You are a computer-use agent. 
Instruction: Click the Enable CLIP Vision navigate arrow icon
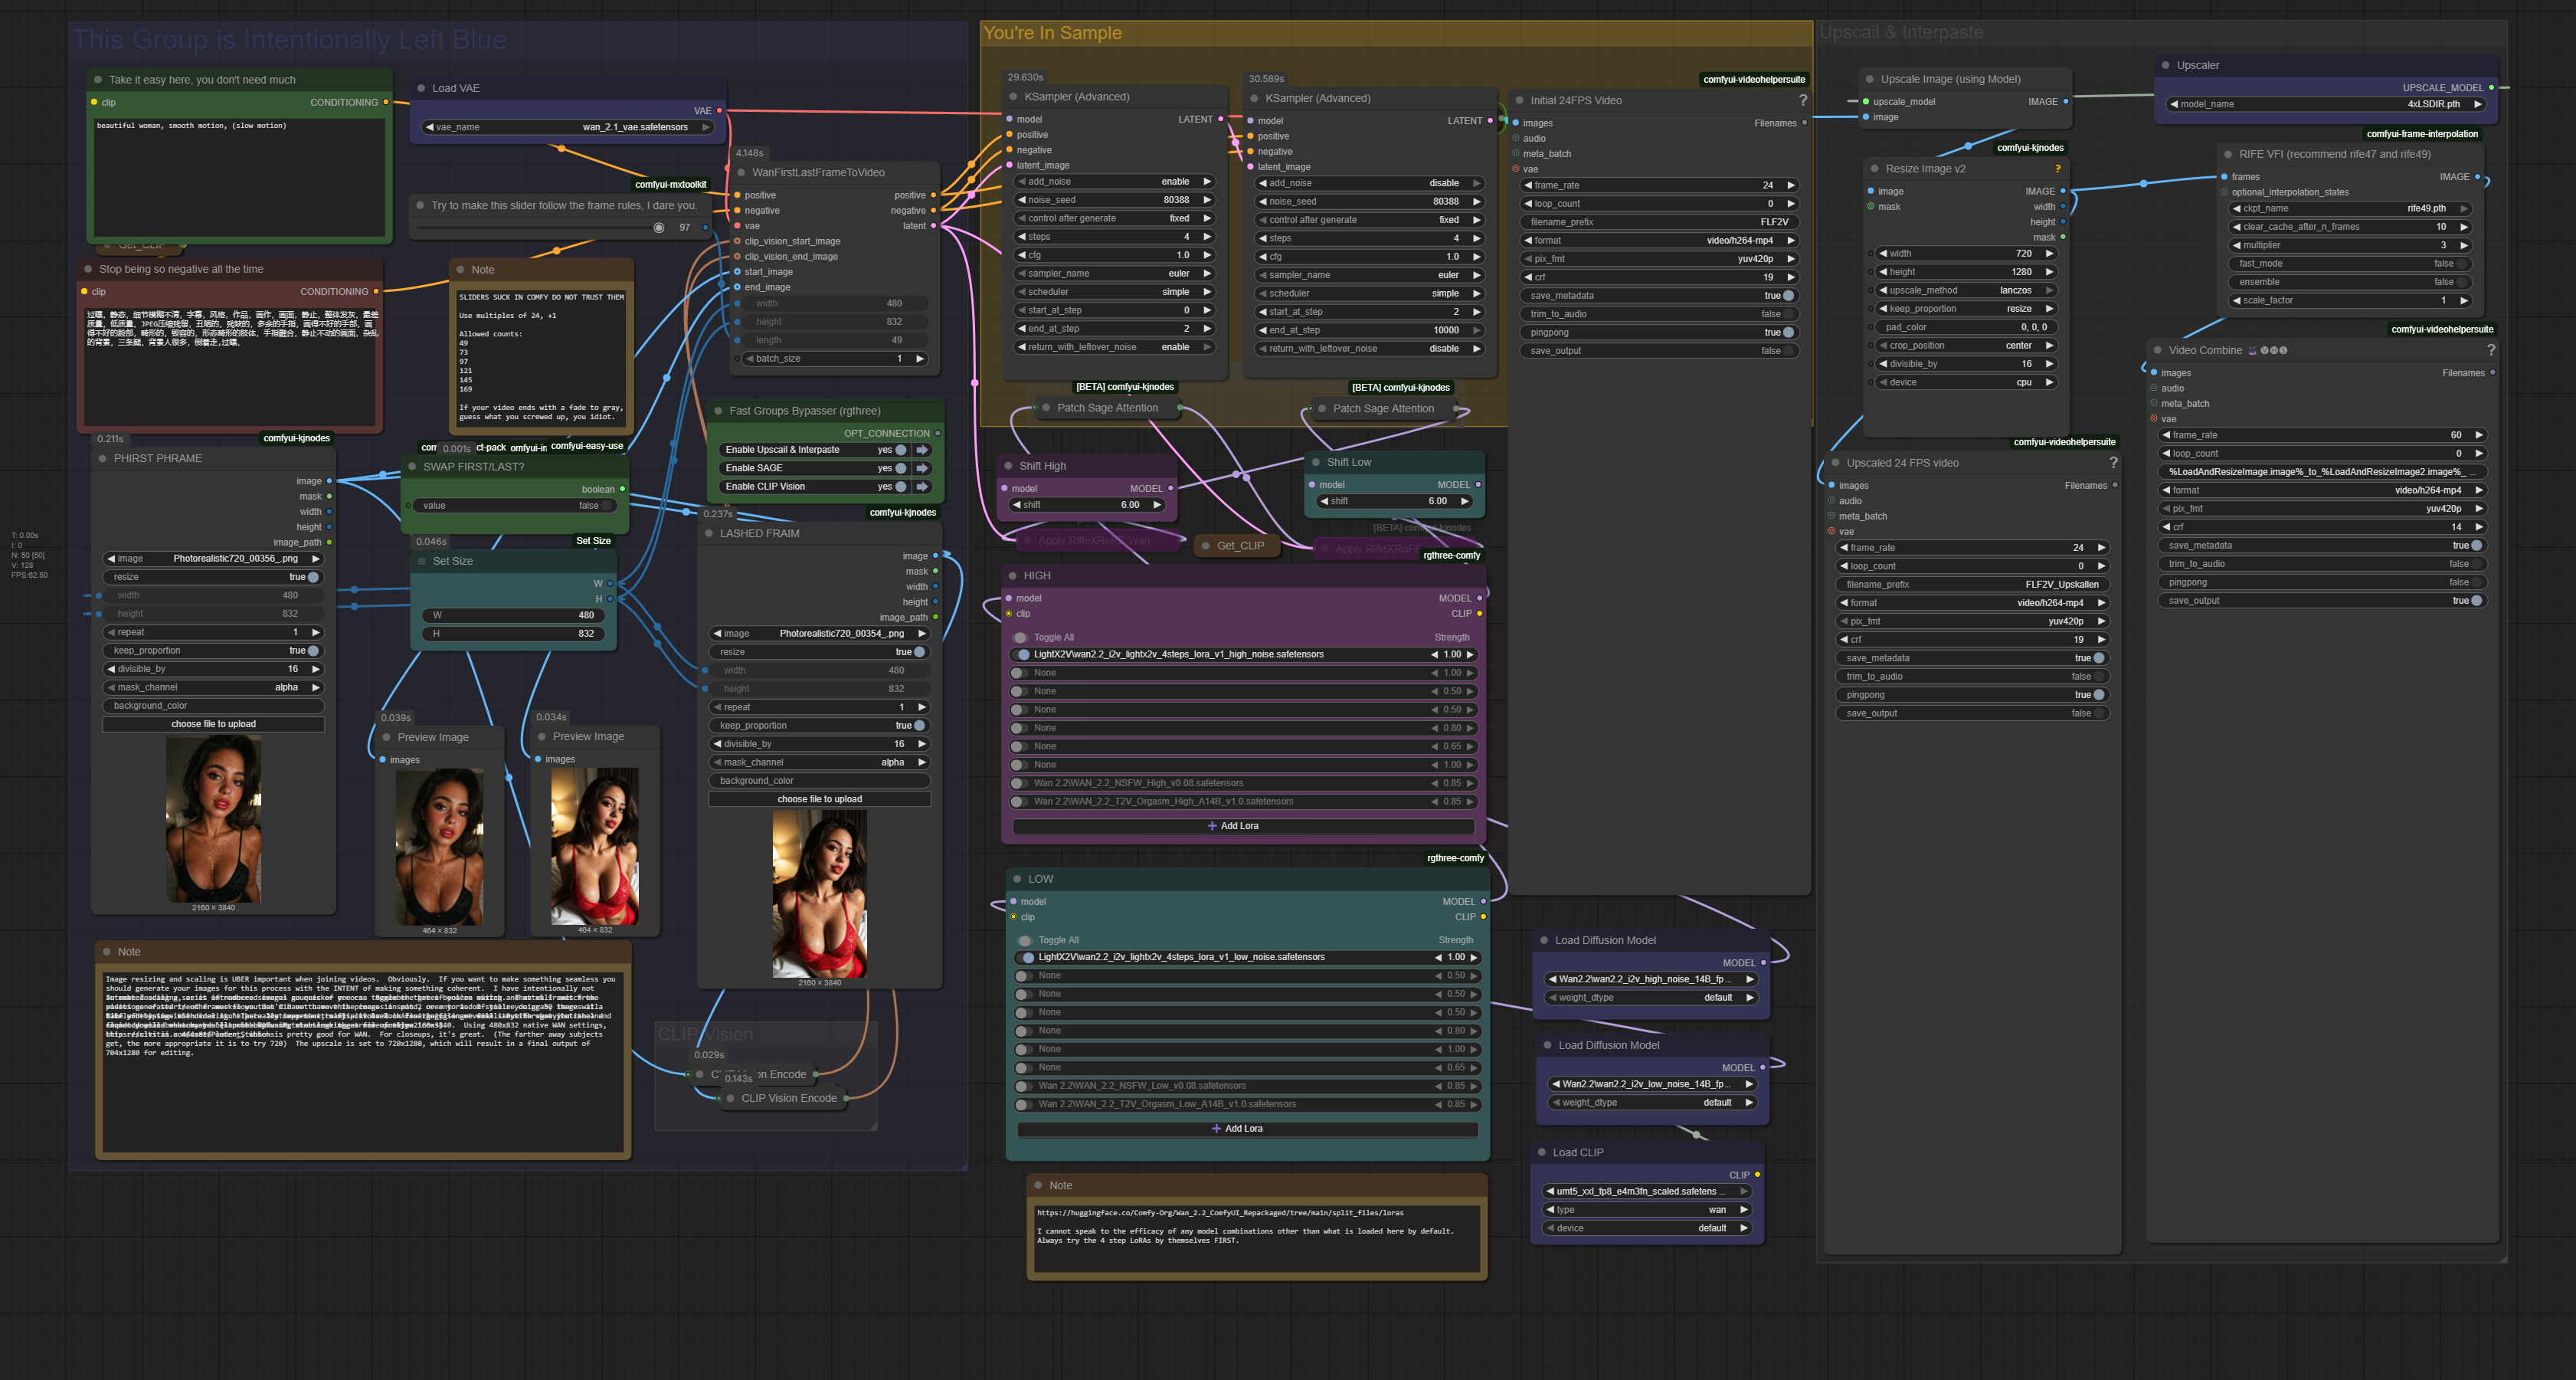[x=922, y=487]
